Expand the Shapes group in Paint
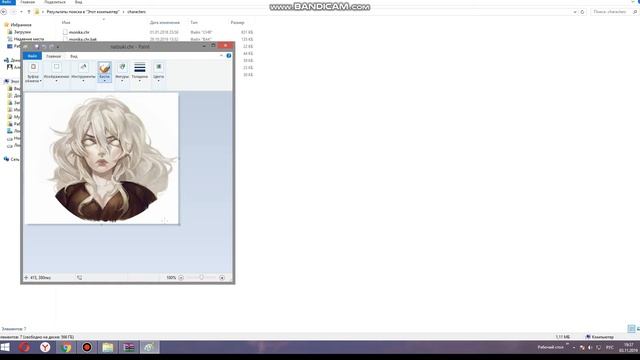Screen dimensions: 640x360 pyautogui.click(x=122, y=73)
